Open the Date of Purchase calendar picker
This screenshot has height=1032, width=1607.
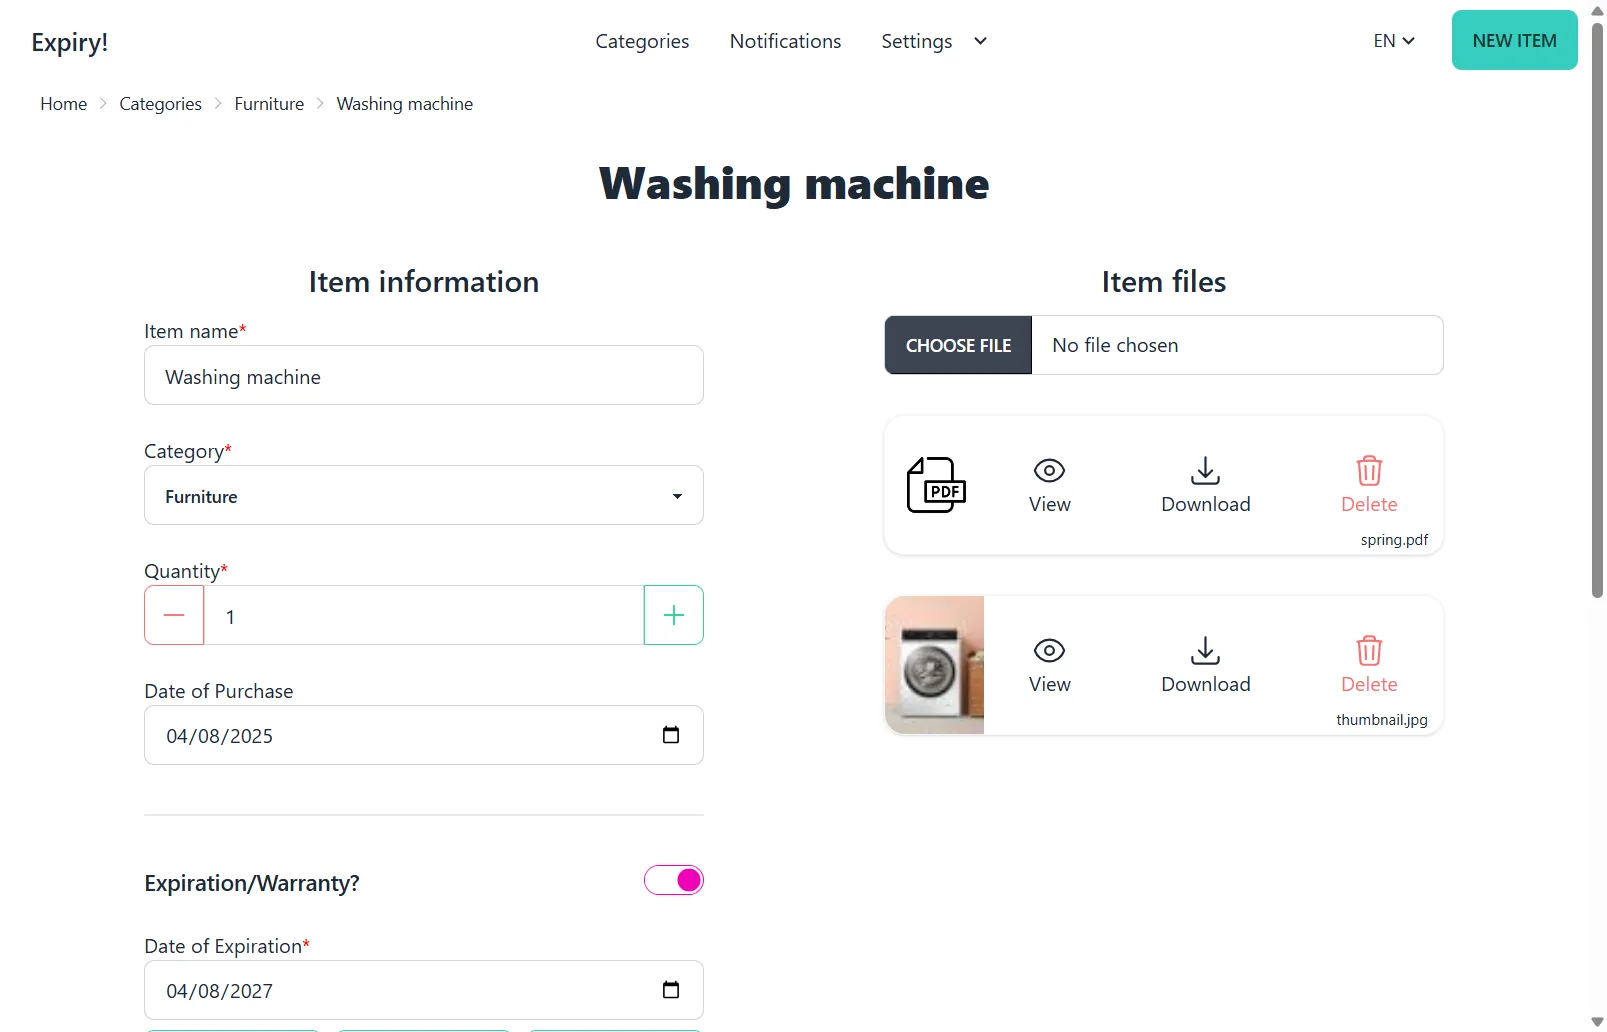670,734
